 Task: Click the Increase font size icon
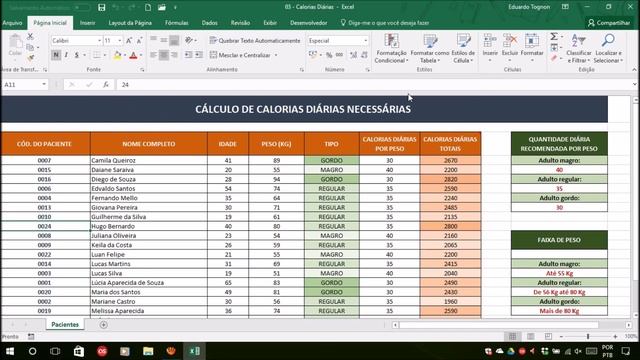129,40
